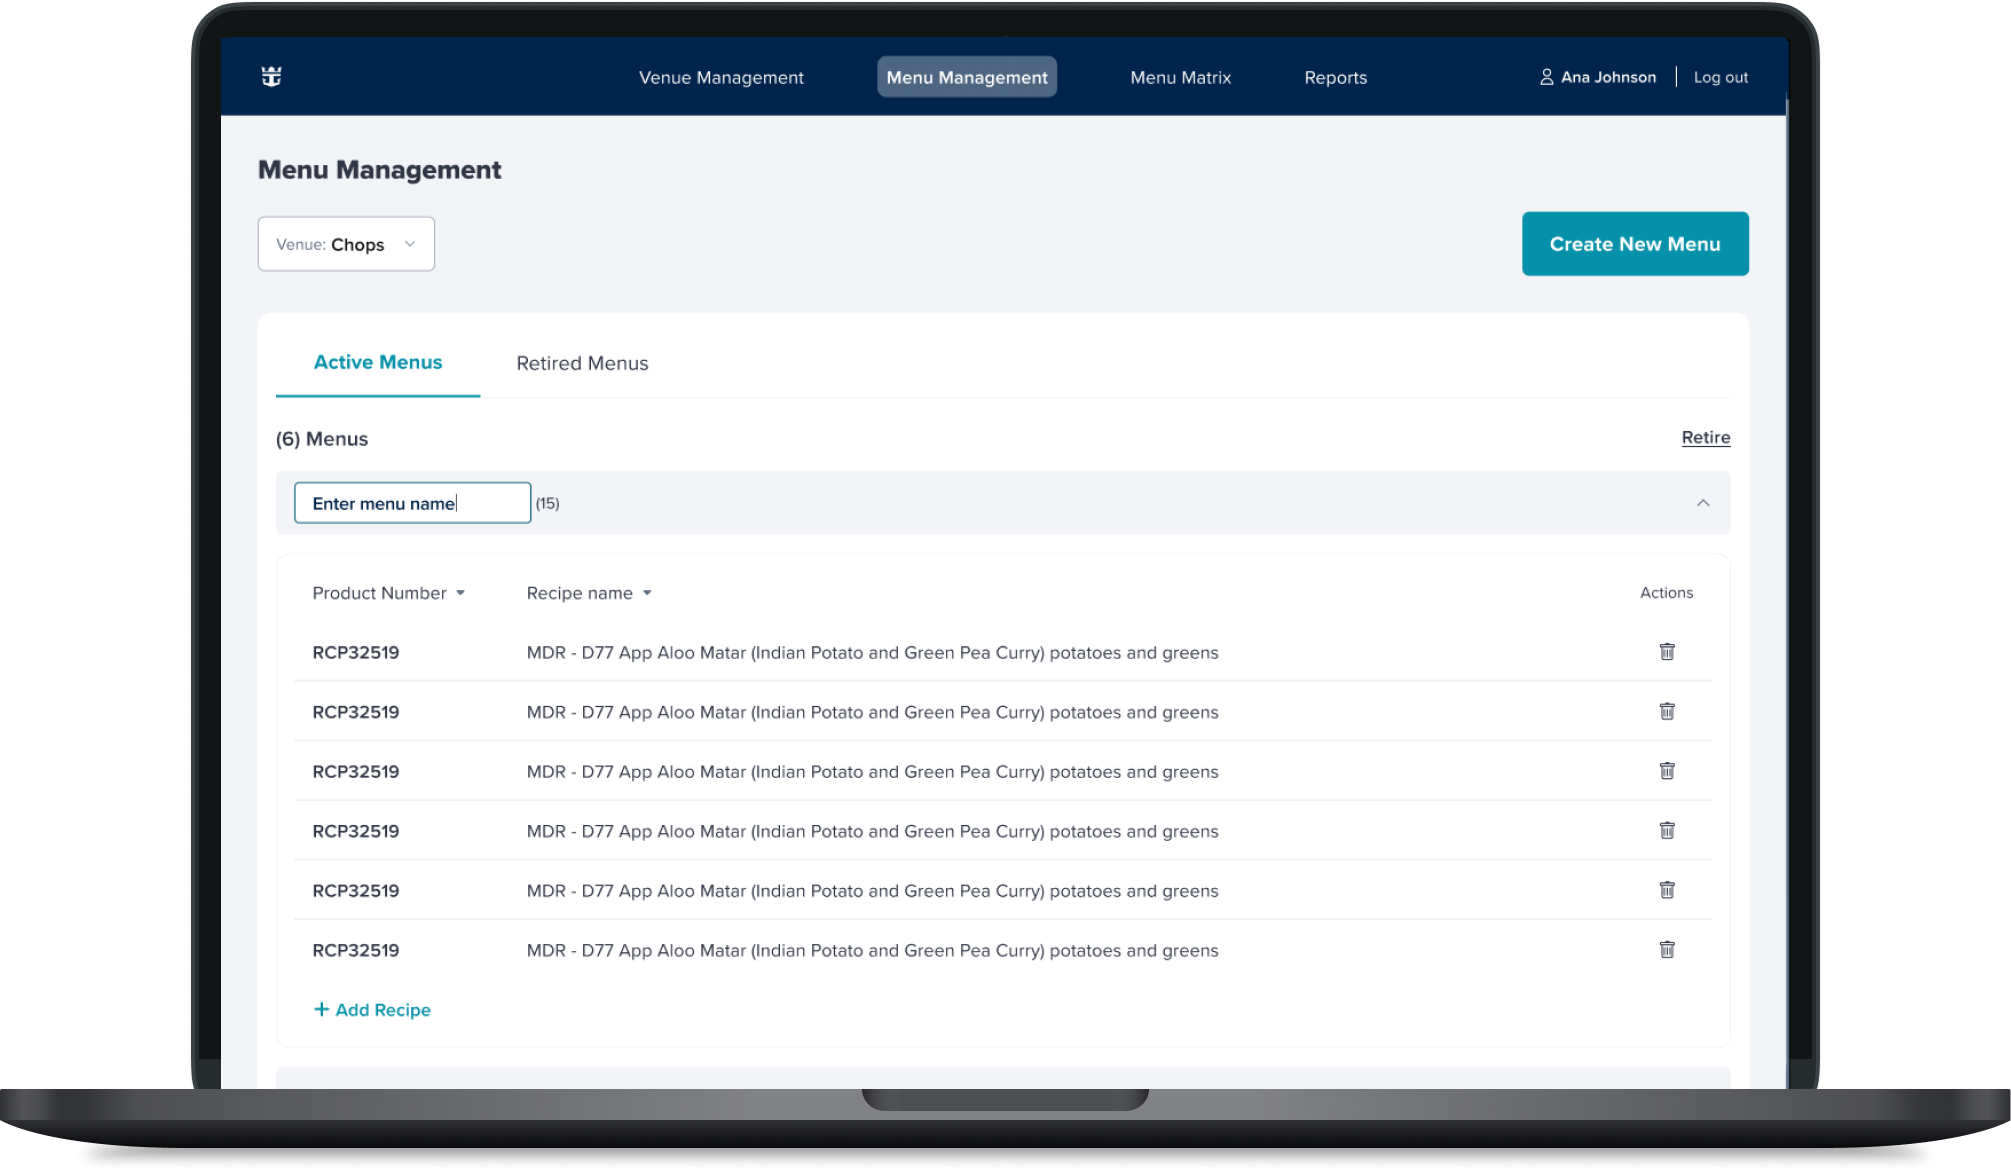Viewport: 2011px width, 1171px height.
Task: Go to Menu Matrix in the navigation bar
Action: (1180, 77)
